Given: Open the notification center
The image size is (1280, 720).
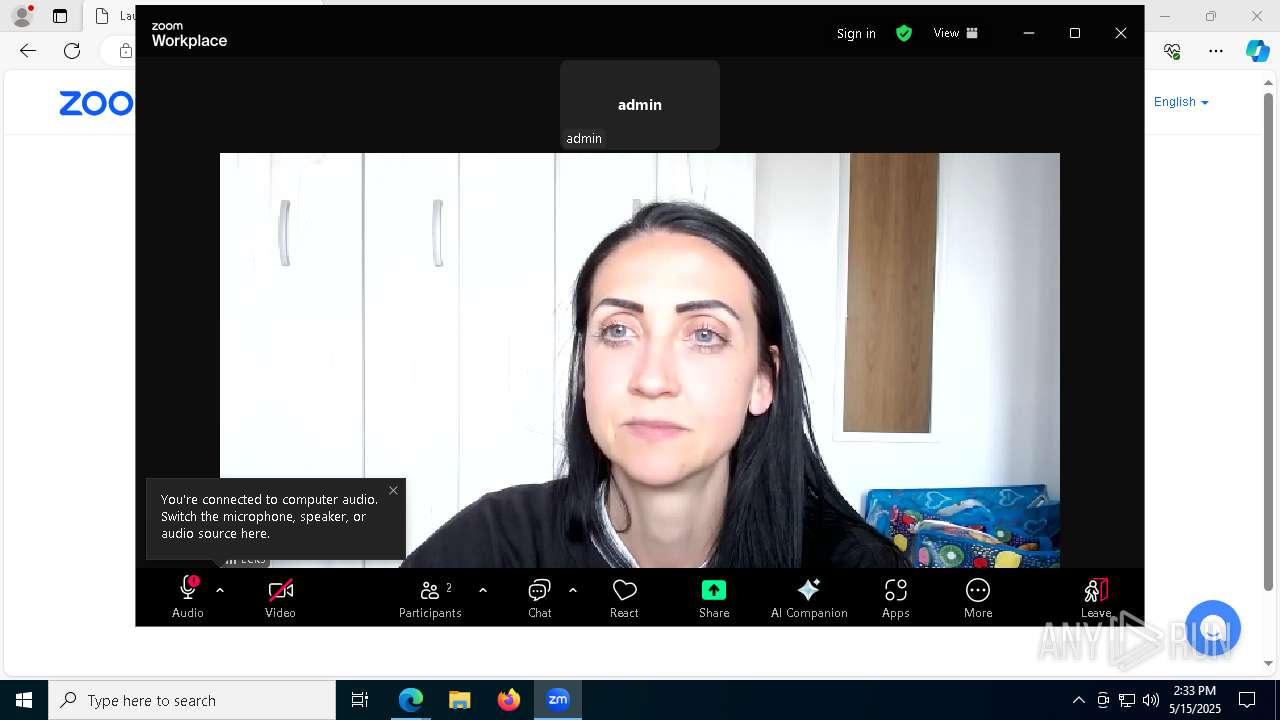Looking at the screenshot, I should coord(1247,700).
